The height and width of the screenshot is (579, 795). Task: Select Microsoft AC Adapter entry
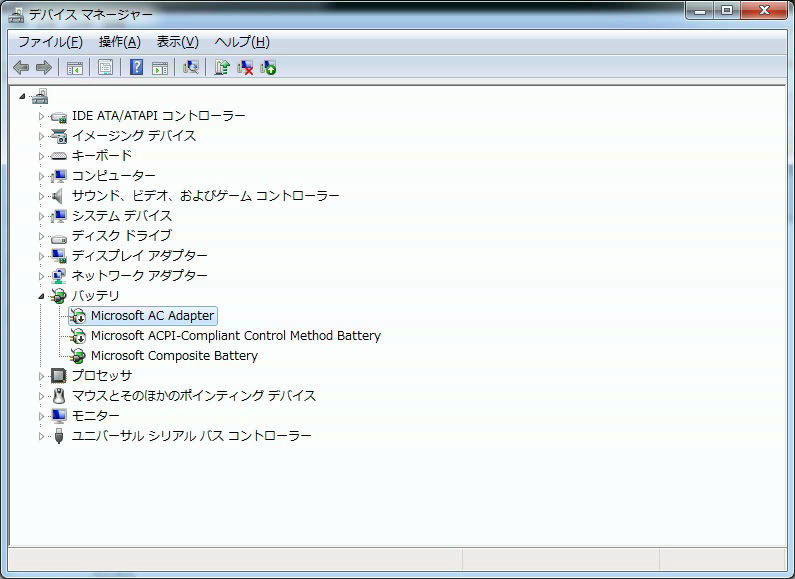(x=152, y=315)
